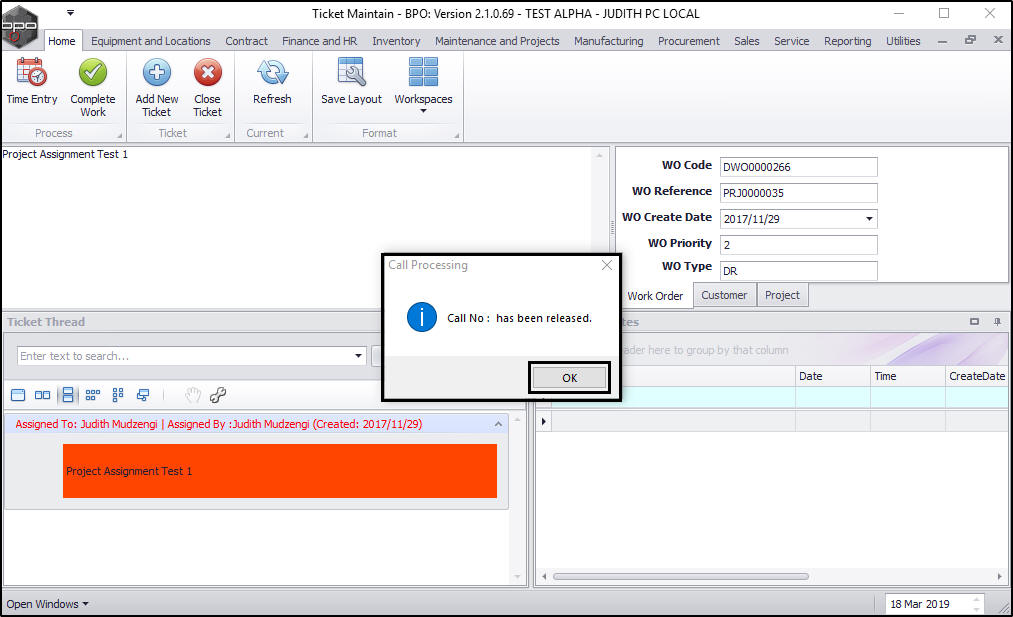The image size is (1013, 617).
Task: Sort by the Time column header
Action: click(908, 376)
